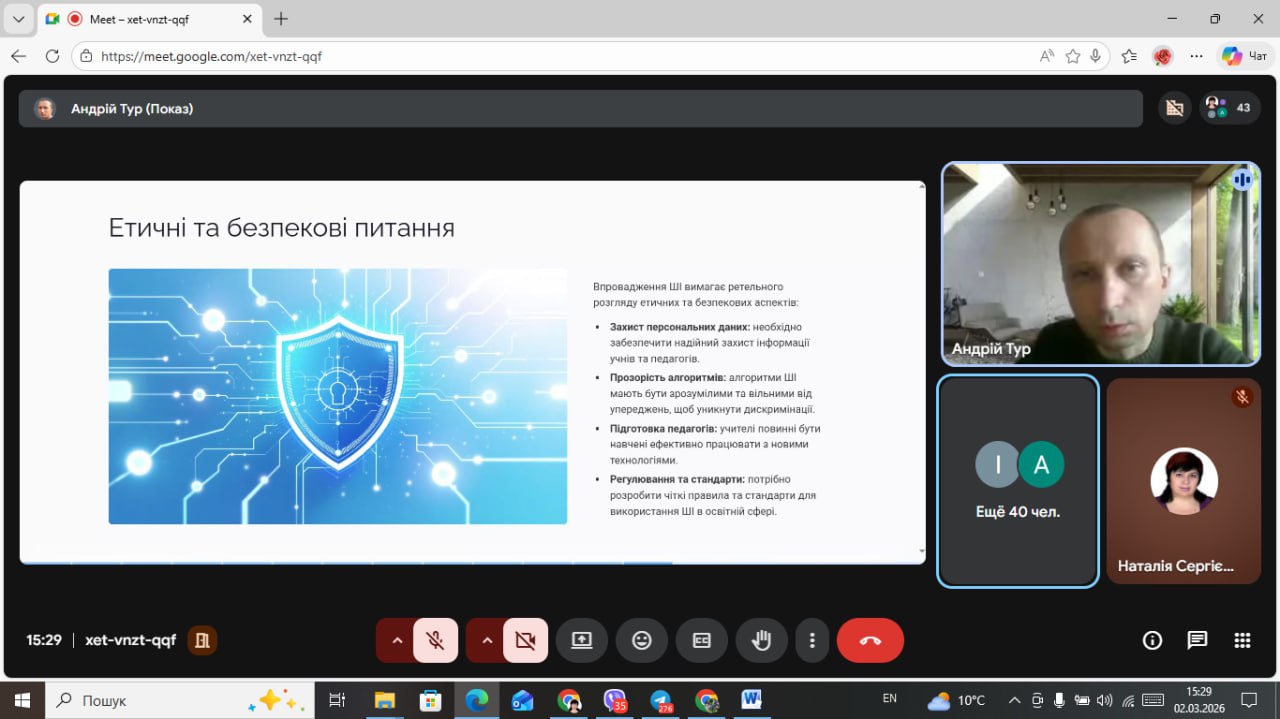Toggle the muted microphone button
1280x719 pixels.
click(435, 640)
